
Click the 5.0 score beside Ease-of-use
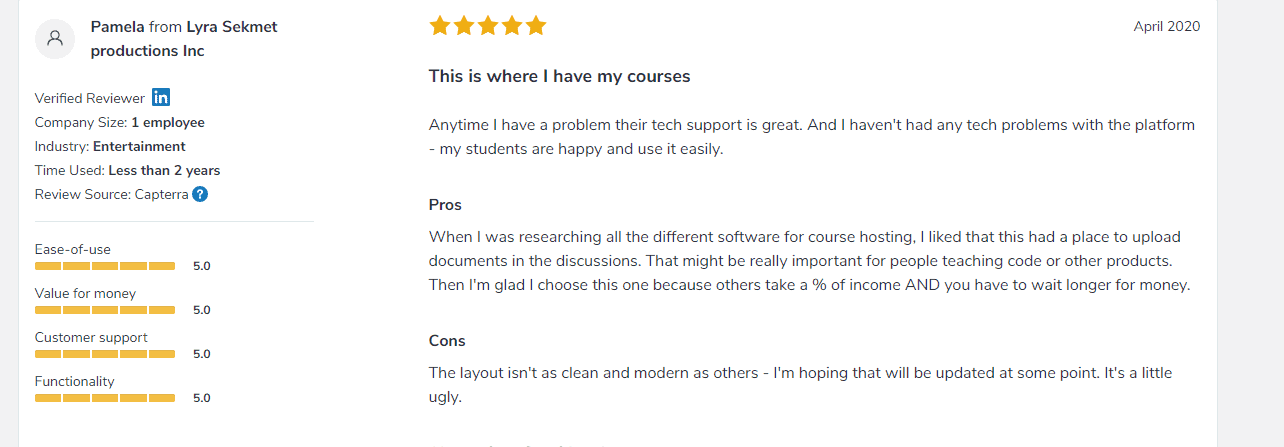[x=201, y=266]
